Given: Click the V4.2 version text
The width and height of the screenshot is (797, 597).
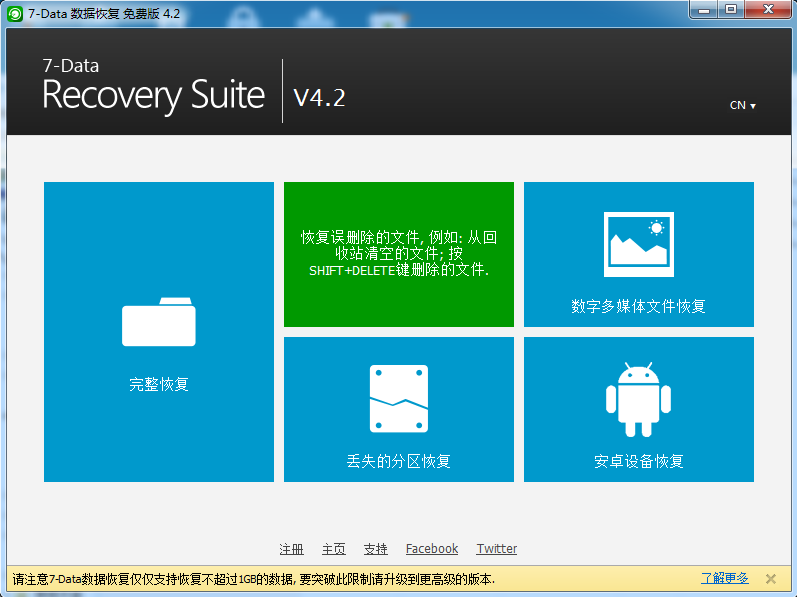Looking at the screenshot, I should [x=319, y=98].
